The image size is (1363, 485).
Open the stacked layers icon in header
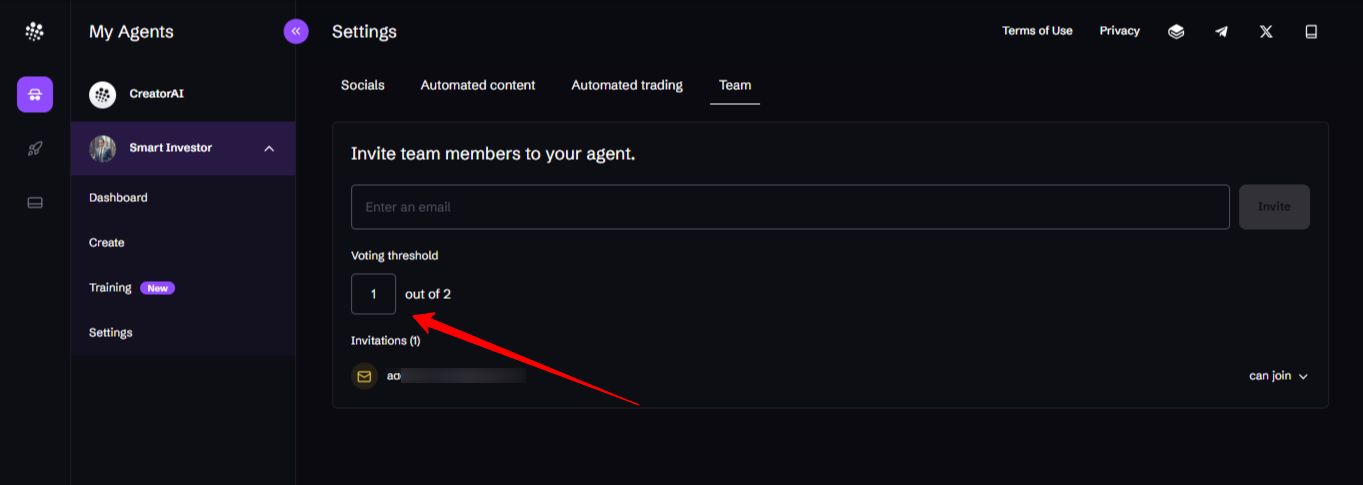(x=1176, y=32)
